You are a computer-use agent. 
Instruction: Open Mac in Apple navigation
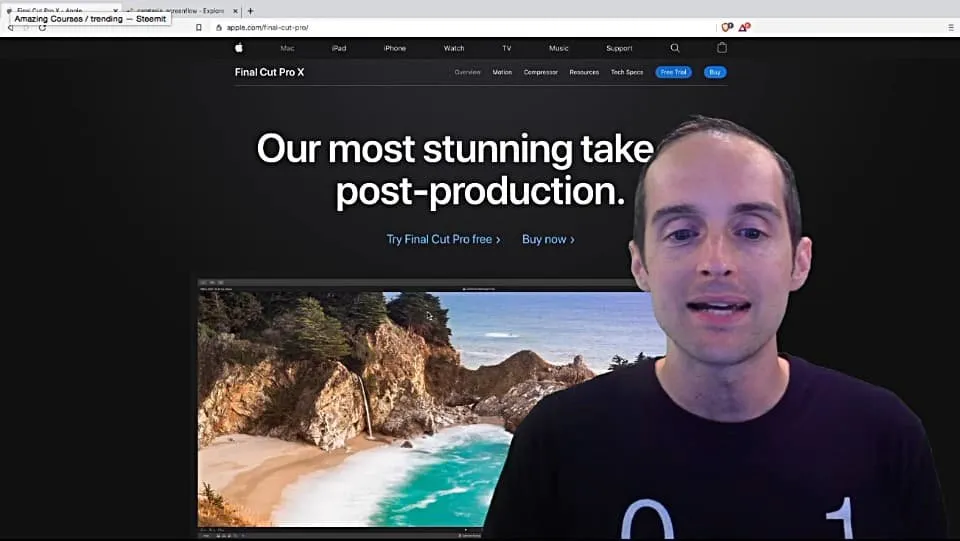(287, 48)
